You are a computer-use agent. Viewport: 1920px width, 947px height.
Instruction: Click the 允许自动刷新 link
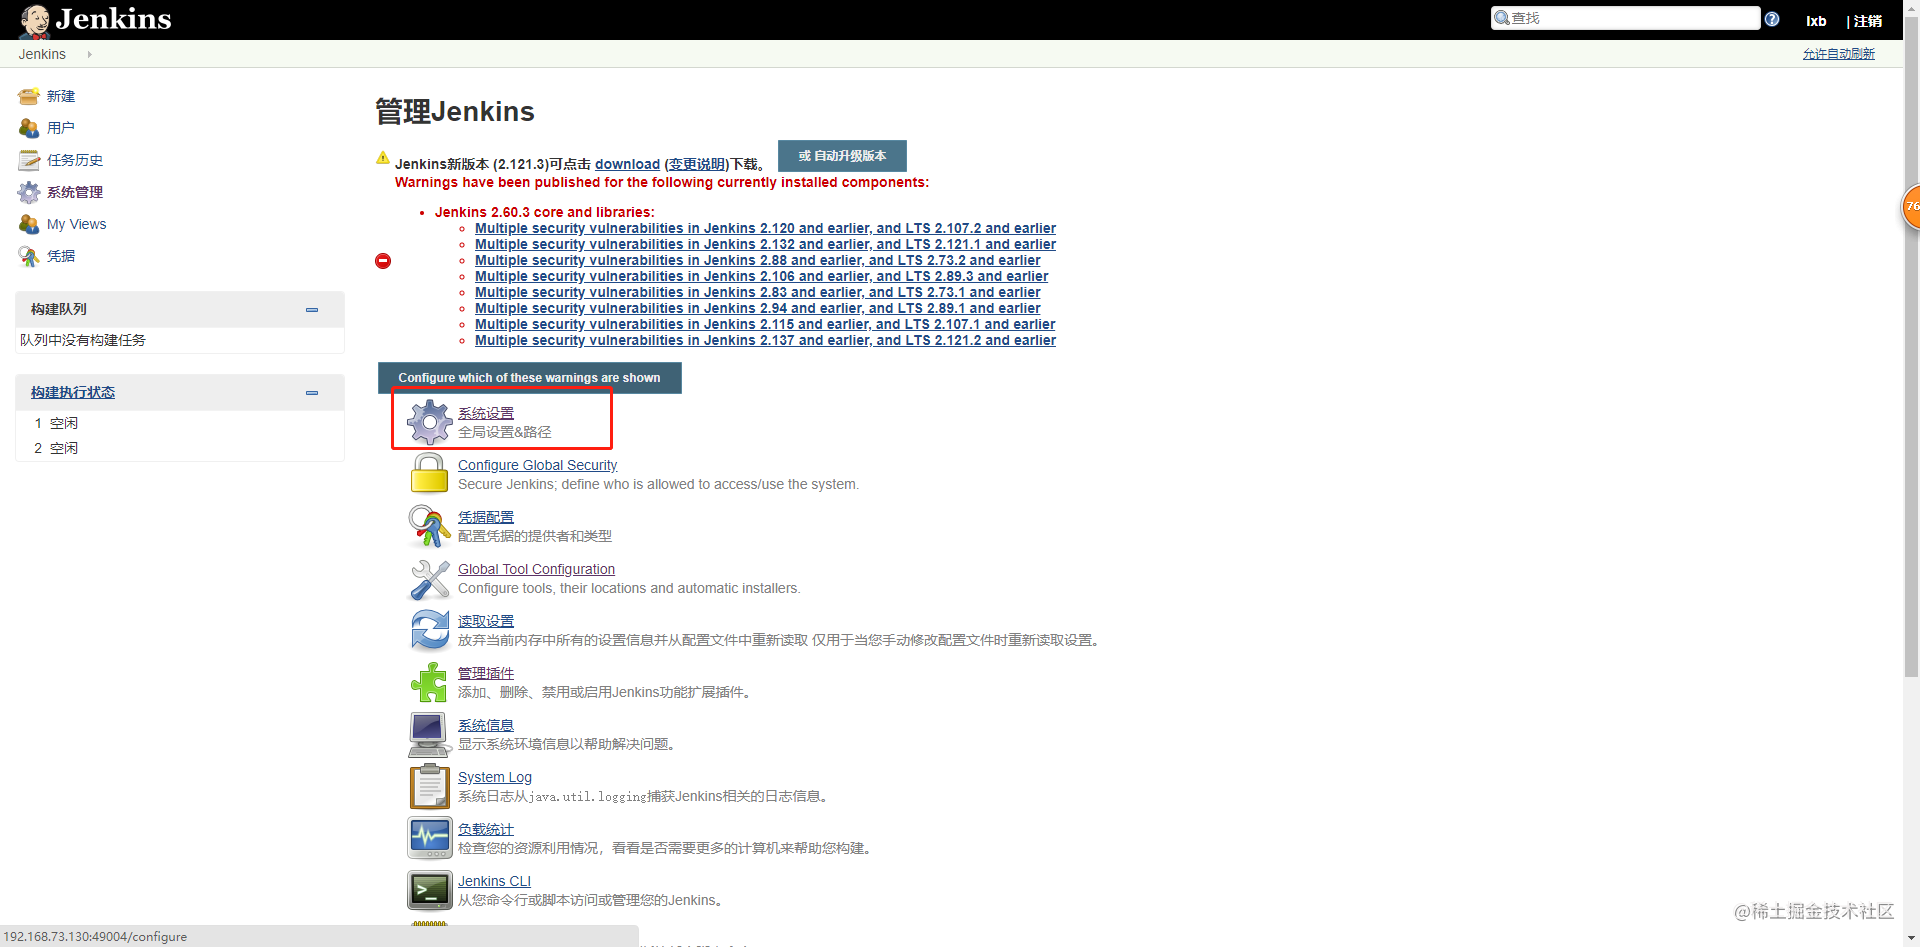pos(1839,54)
